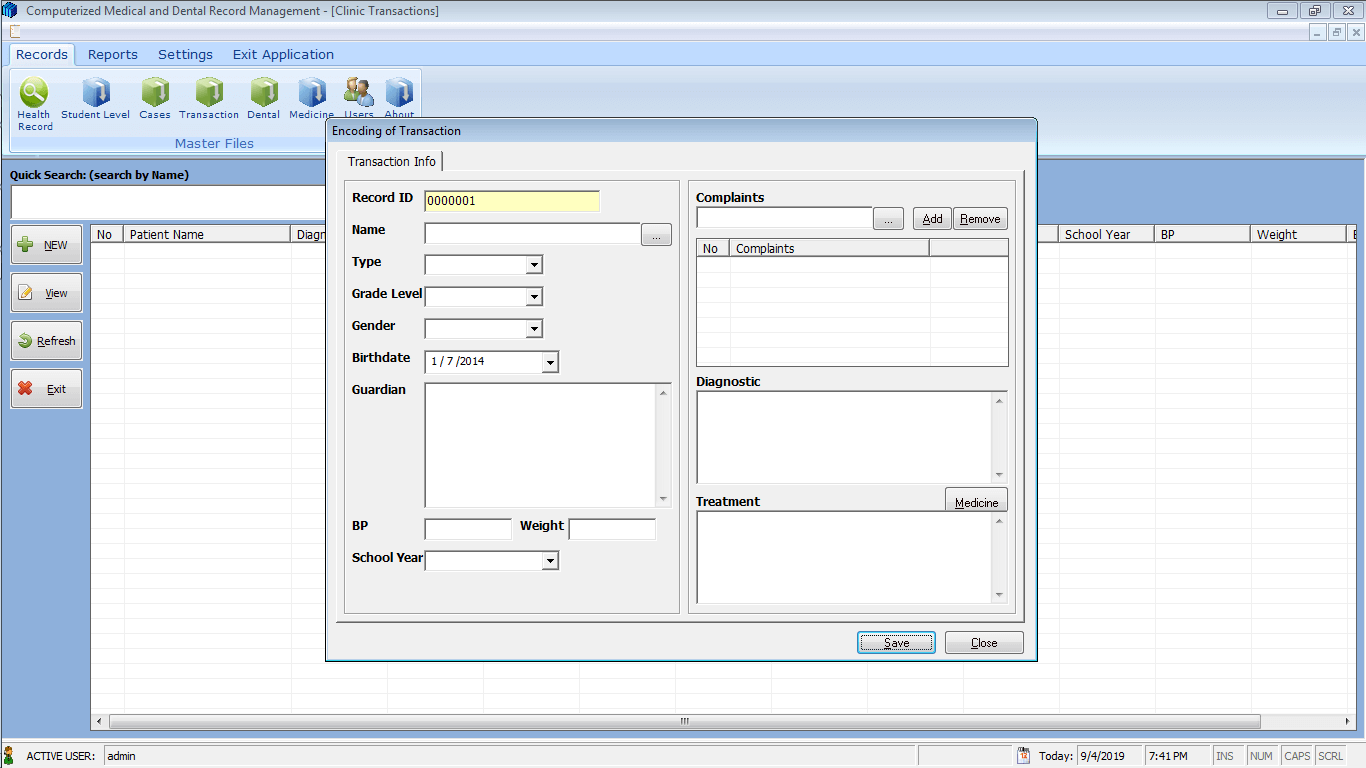Viewport: 1366px width, 768px height.
Task: Expand the School Year dropdown
Action: pyautogui.click(x=550, y=561)
